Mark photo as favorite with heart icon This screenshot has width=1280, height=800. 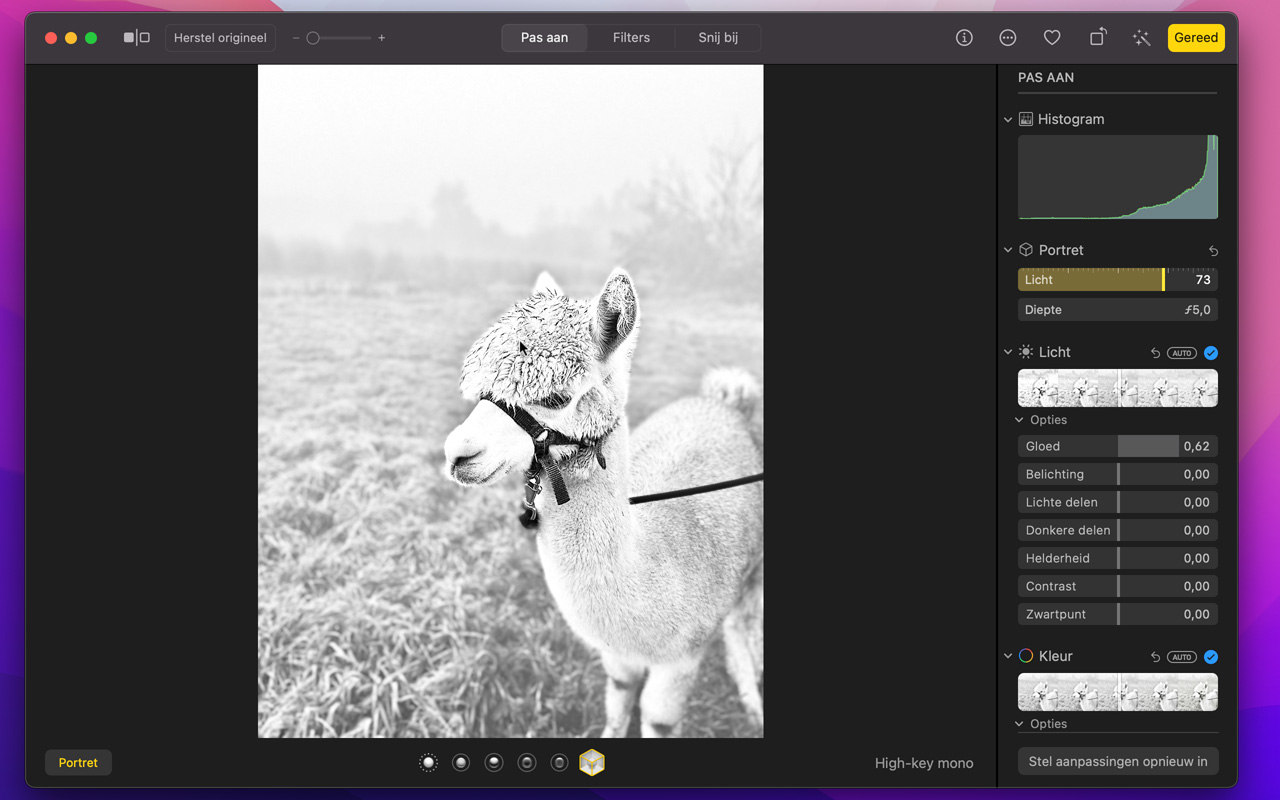(x=1052, y=38)
